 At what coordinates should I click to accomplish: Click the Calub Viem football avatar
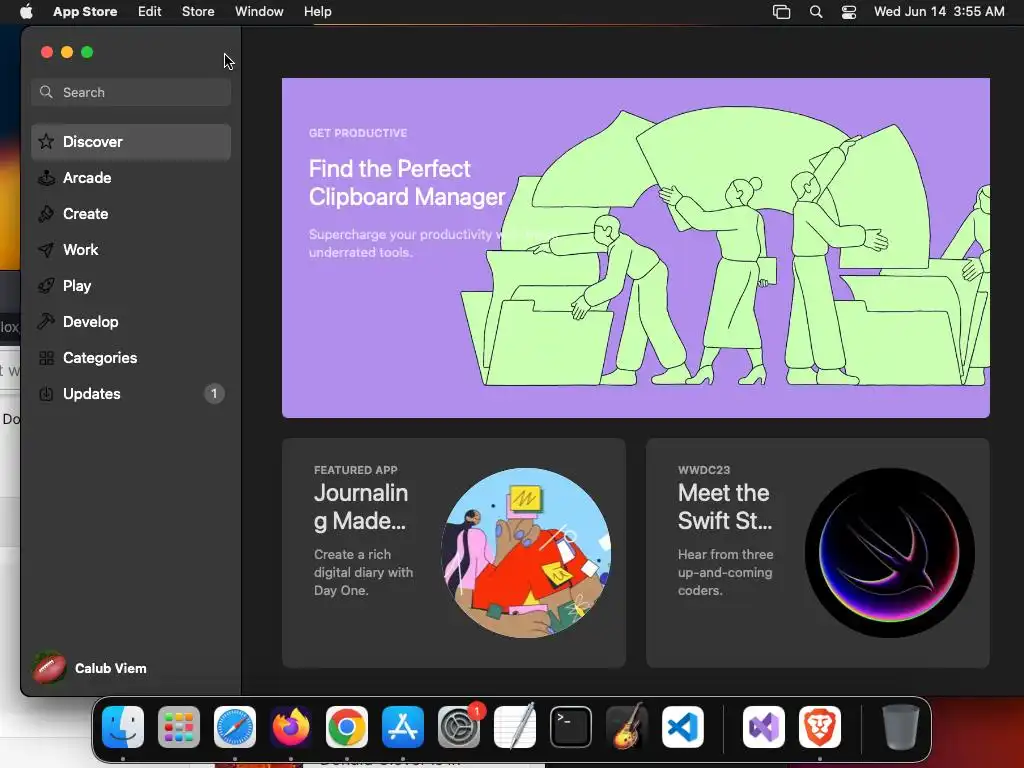click(x=49, y=668)
